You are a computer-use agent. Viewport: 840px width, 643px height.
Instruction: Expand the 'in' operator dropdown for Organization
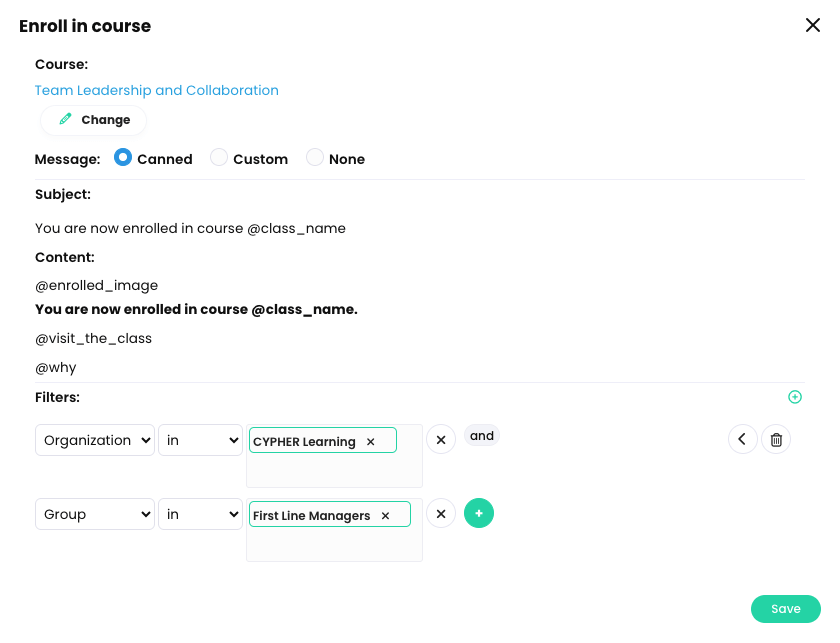click(200, 439)
